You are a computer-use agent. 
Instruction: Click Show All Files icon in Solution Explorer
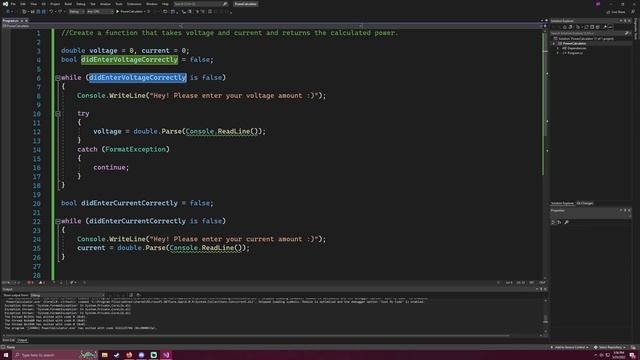click(597, 27)
